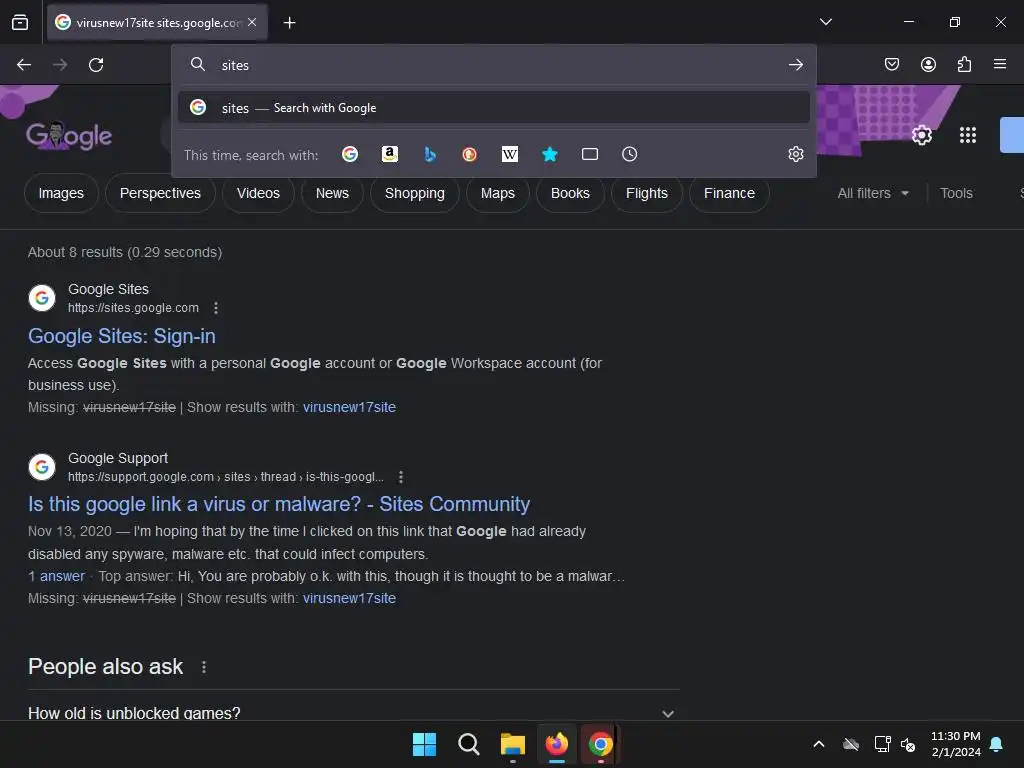1024x768 pixels.
Task: Open the clock showing 11:30 PM
Action: (955, 744)
